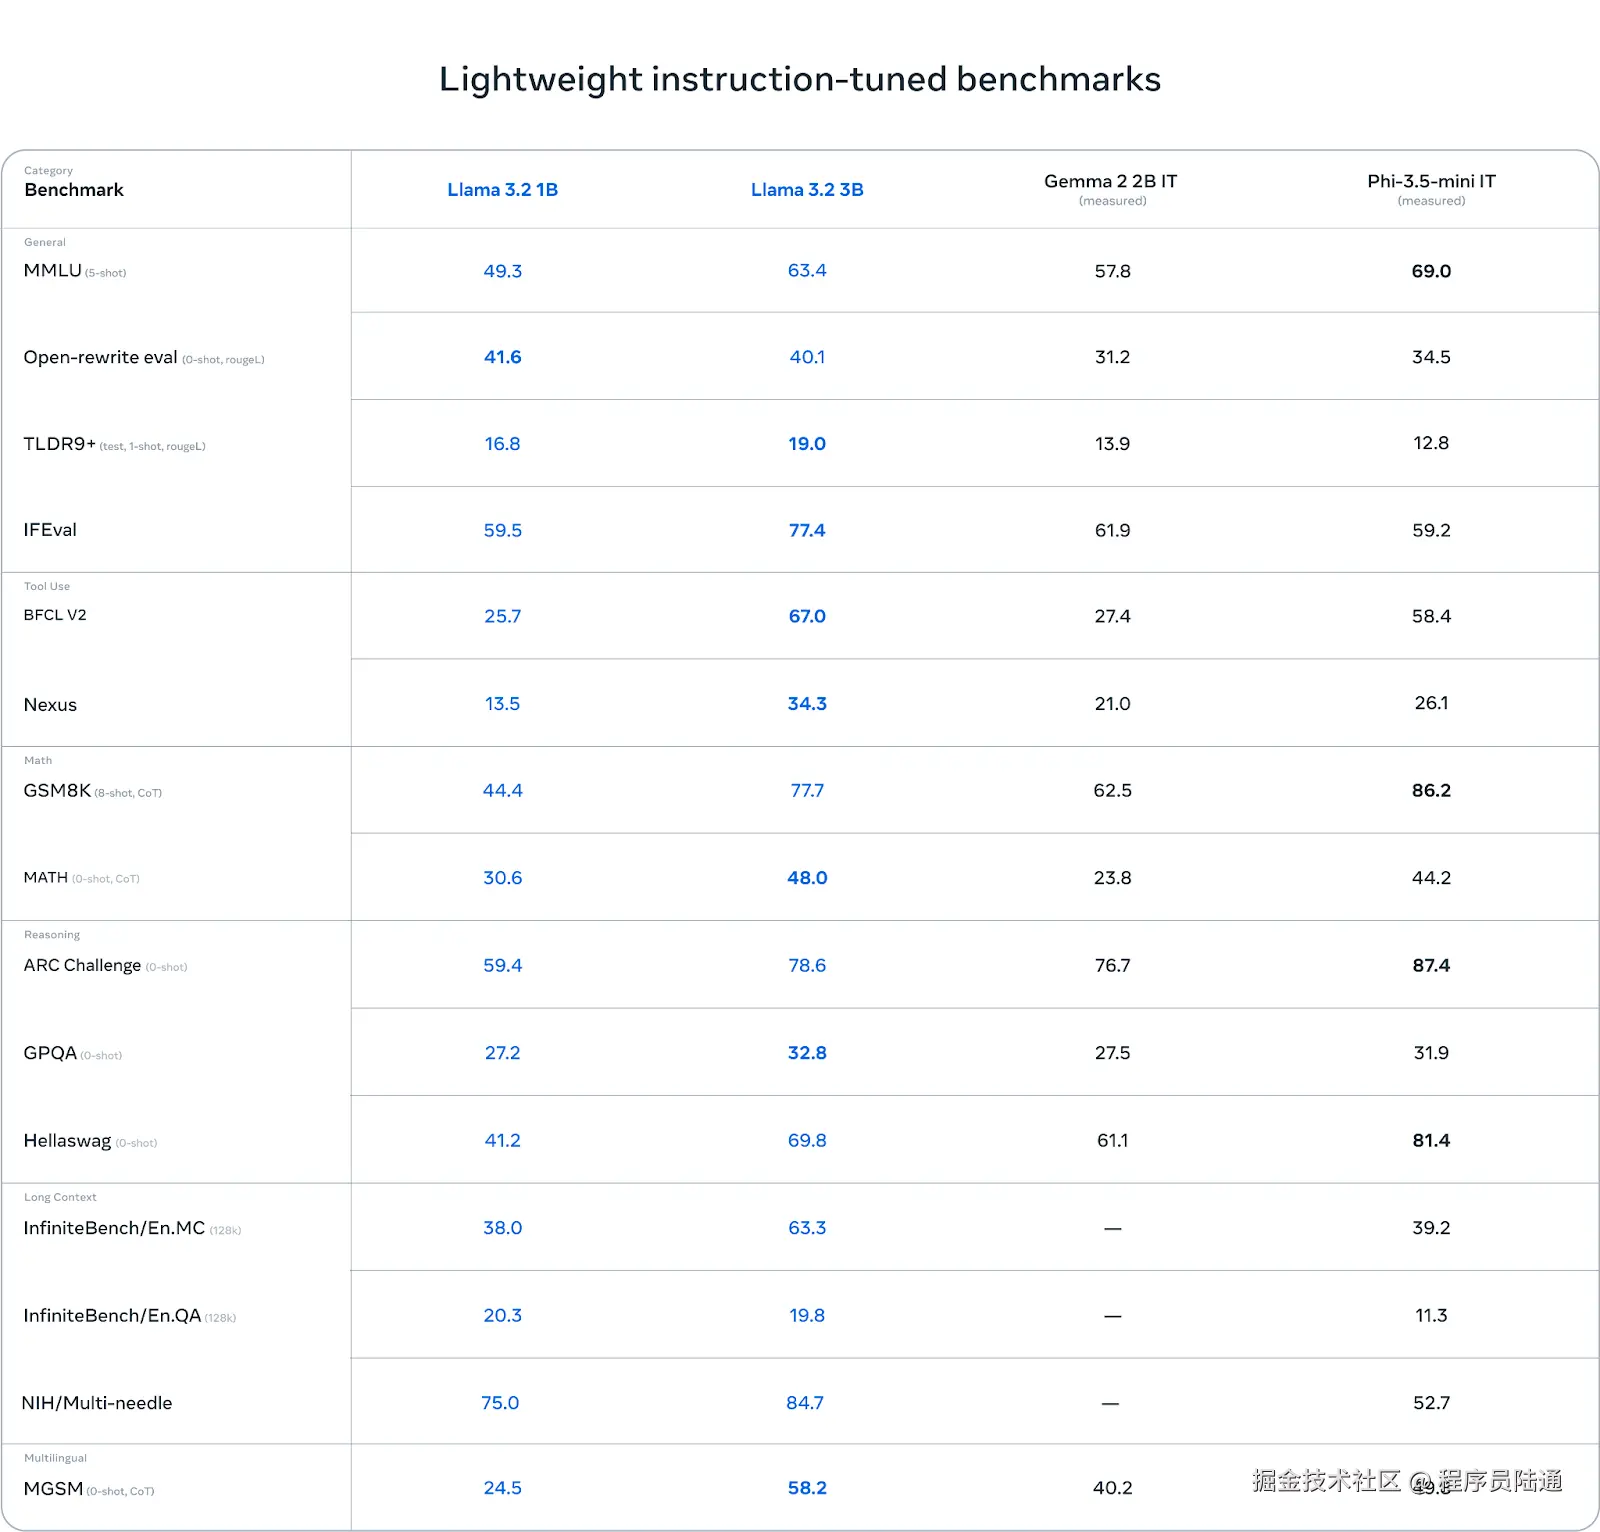Screen dimensions: 1600x1532
Task: Click the 'Tool Use' category label
Action: pos(47,586)
